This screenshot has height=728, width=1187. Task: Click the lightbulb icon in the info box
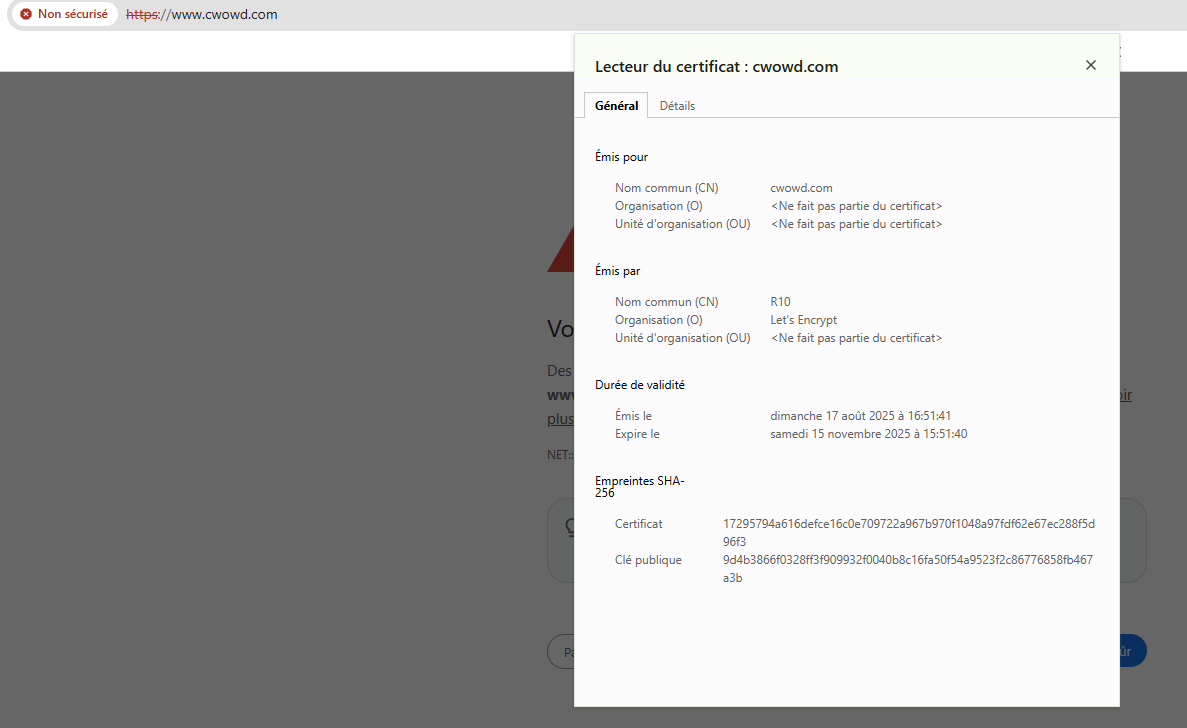(569, 526)
